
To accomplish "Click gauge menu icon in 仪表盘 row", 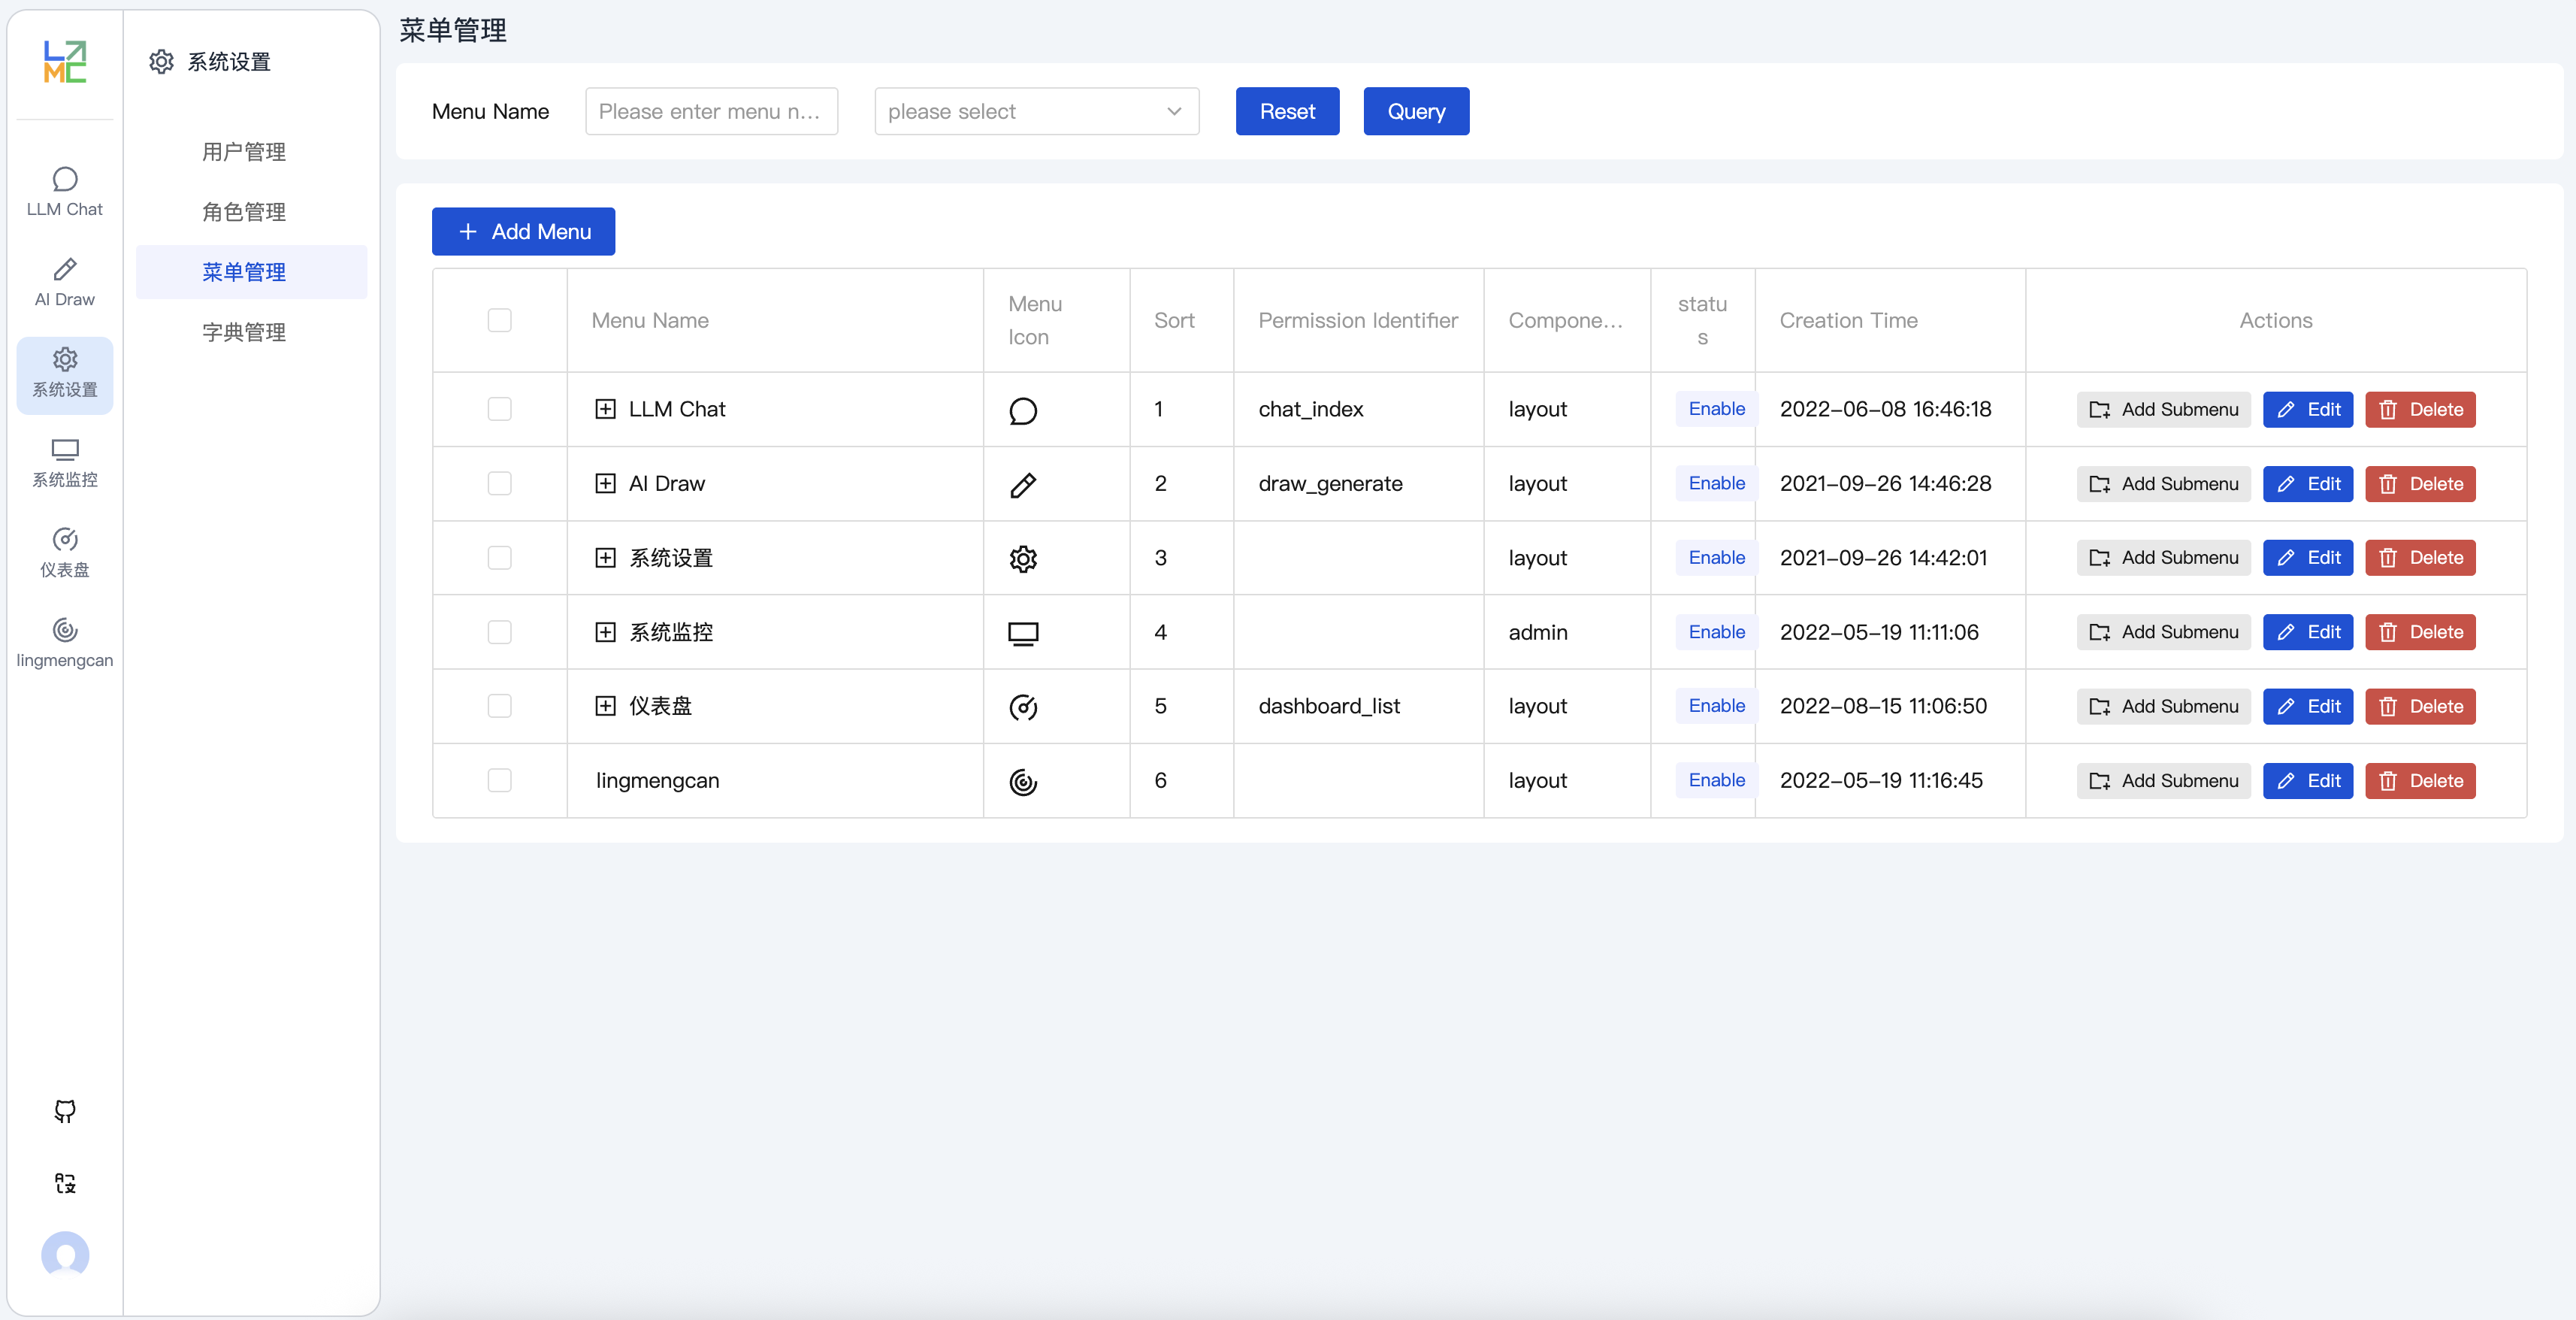I will tap(1023, 707).
